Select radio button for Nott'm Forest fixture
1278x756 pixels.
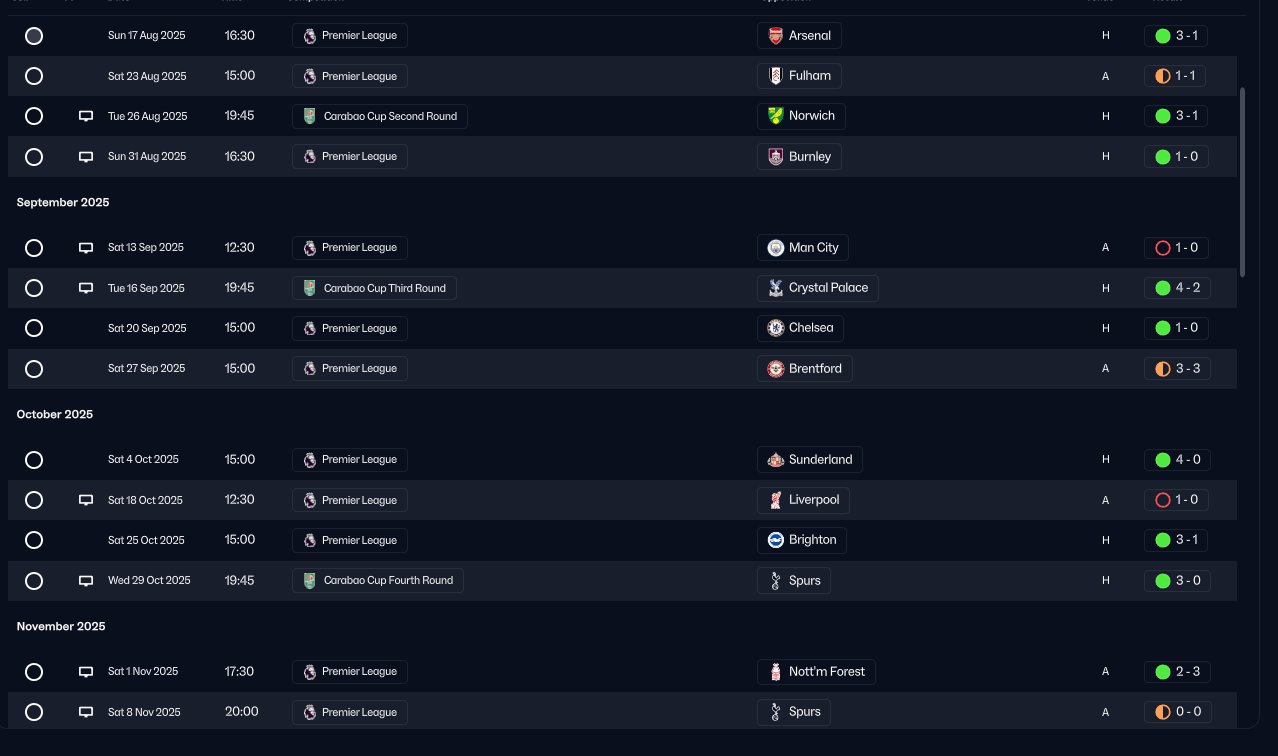[34, 672]
